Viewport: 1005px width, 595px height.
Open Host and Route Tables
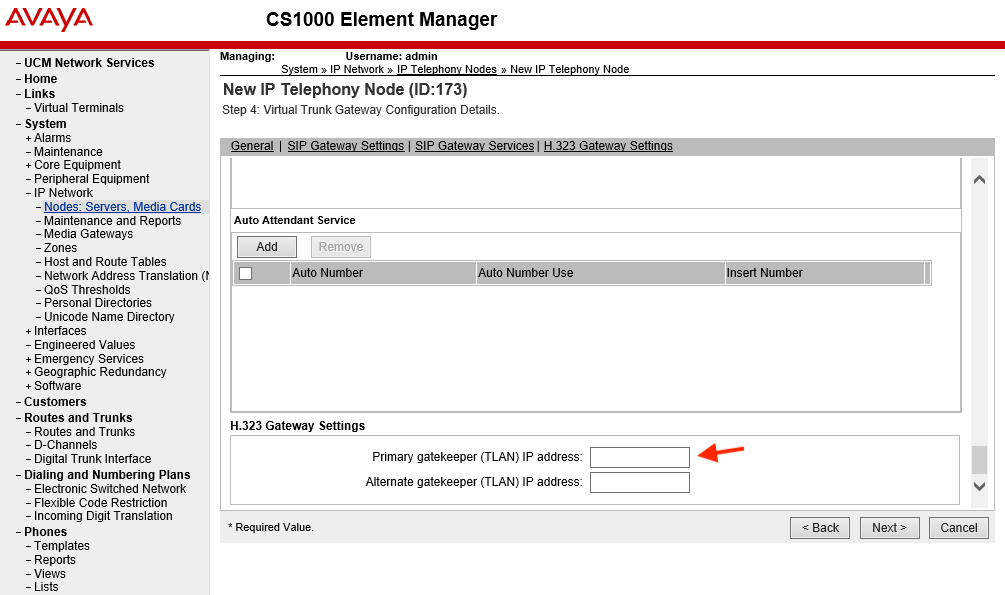click(x=105, y=262)
